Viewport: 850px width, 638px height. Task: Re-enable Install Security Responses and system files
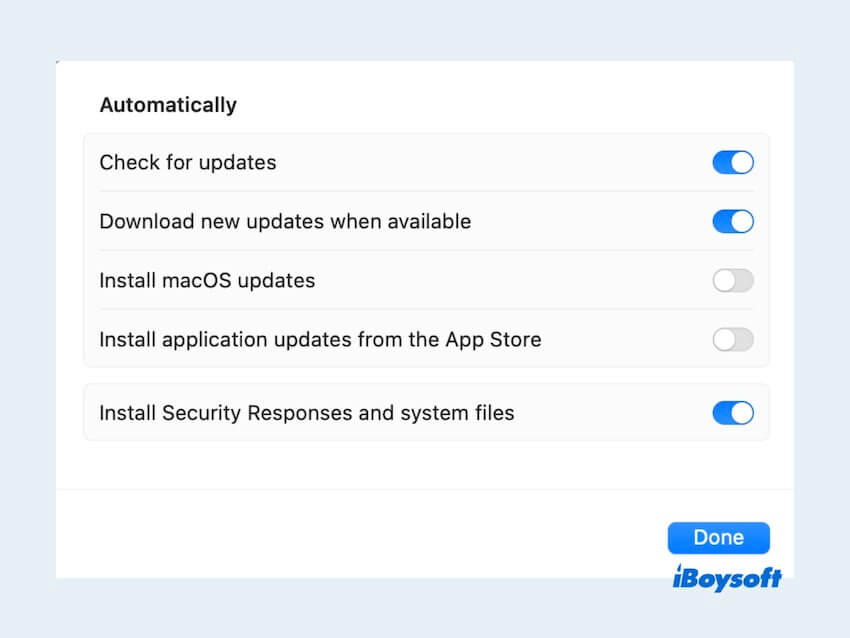coord(732,412)
